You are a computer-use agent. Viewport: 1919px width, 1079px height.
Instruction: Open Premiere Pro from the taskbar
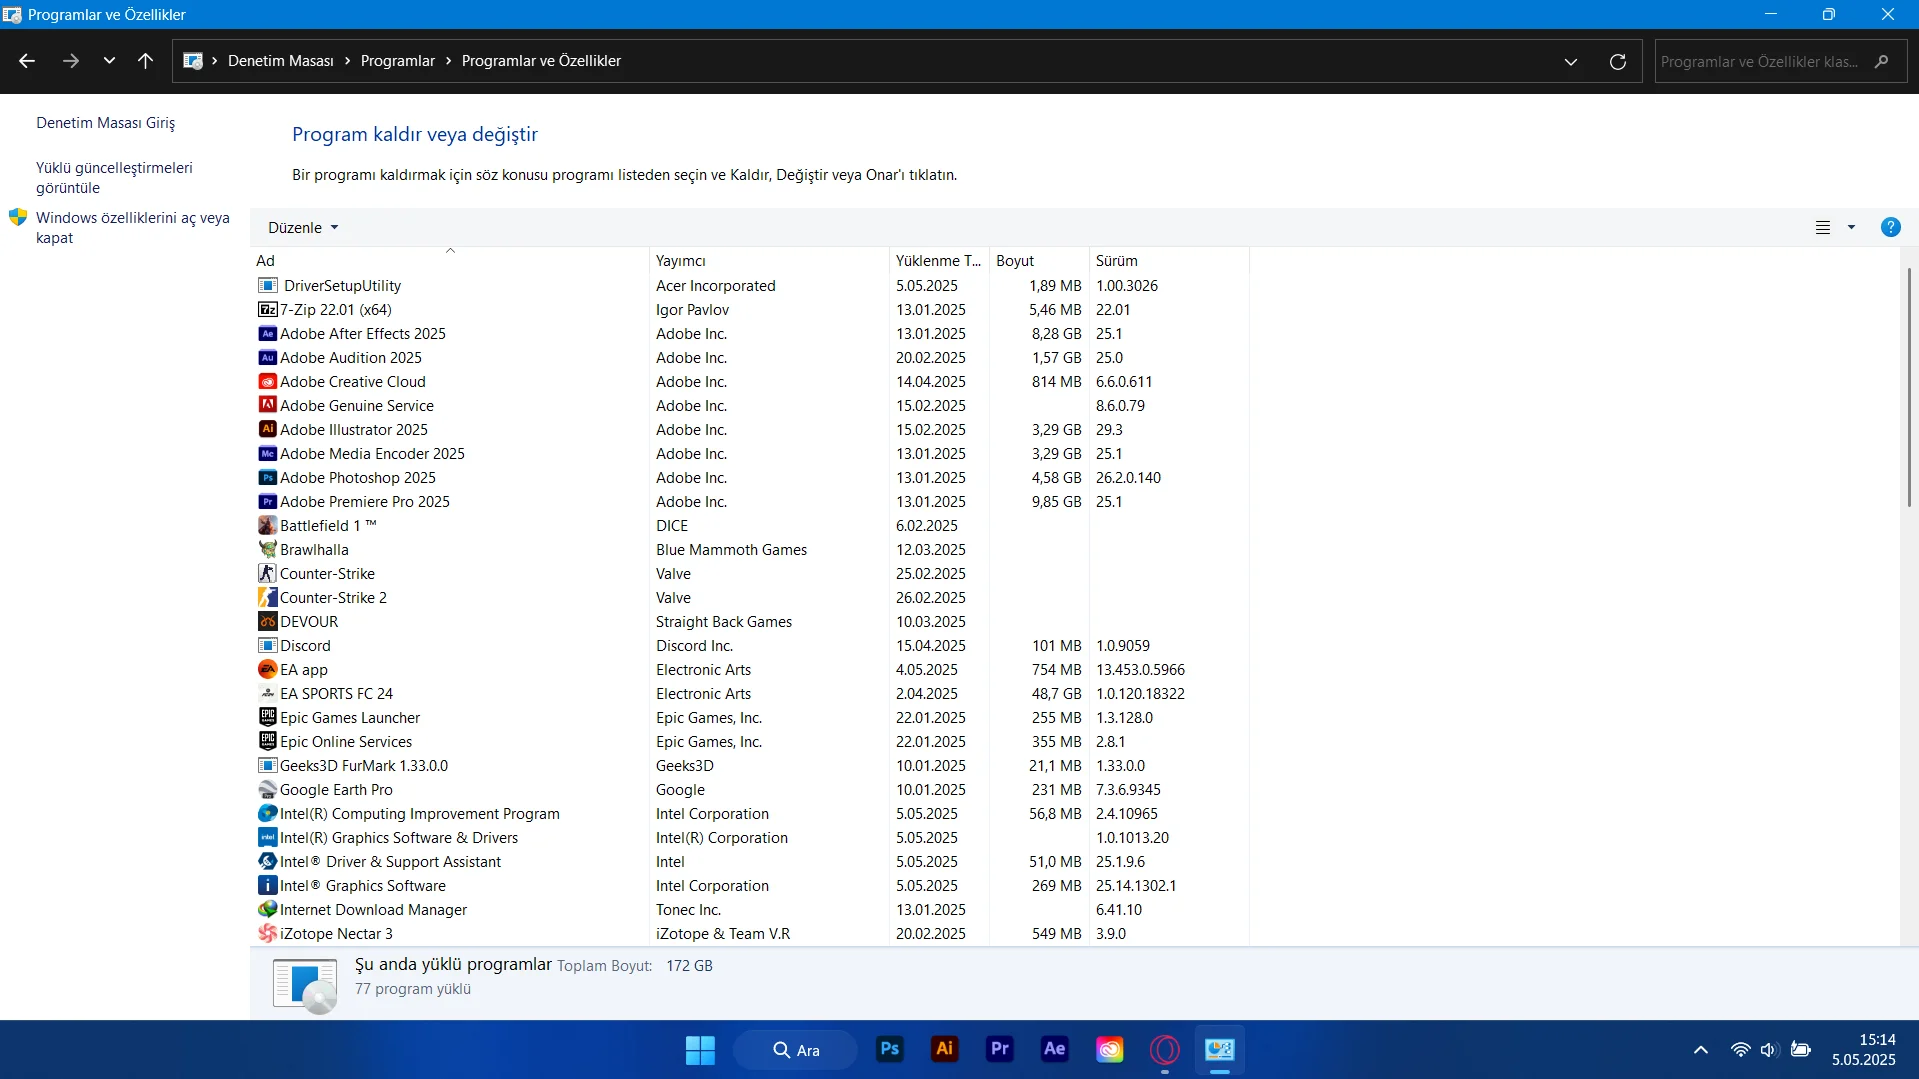point(999,1049)
